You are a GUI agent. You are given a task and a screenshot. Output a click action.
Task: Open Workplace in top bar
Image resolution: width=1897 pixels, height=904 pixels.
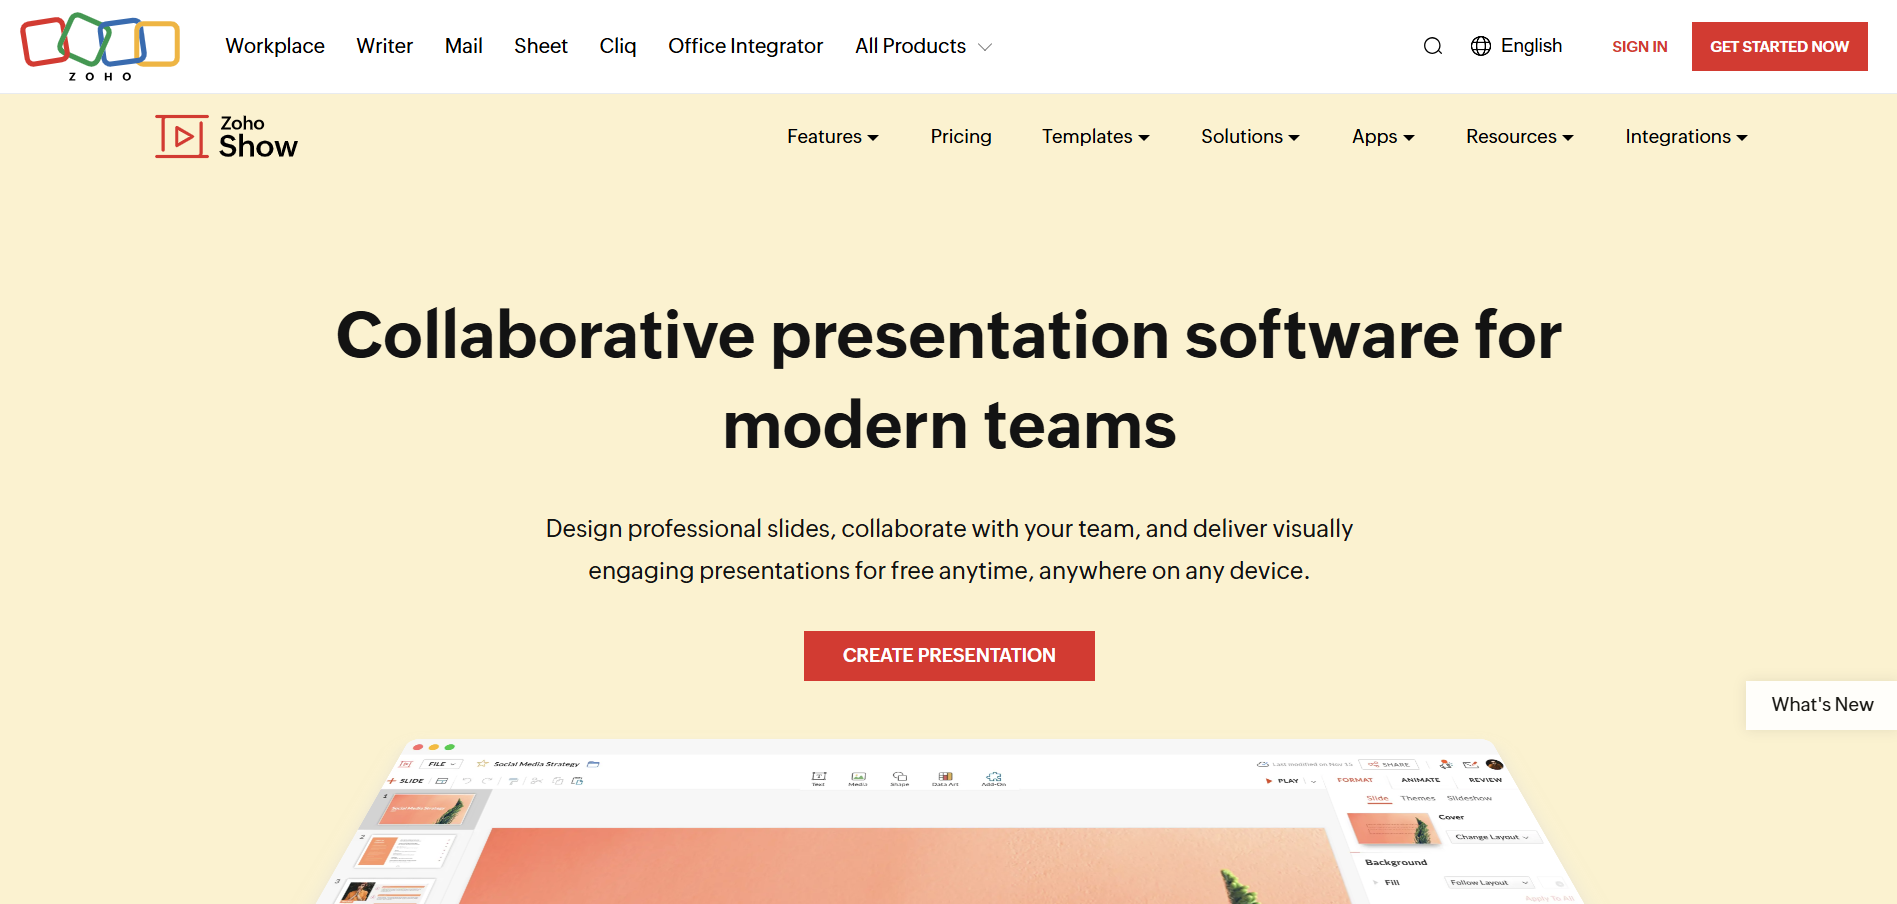pos(275,46)
